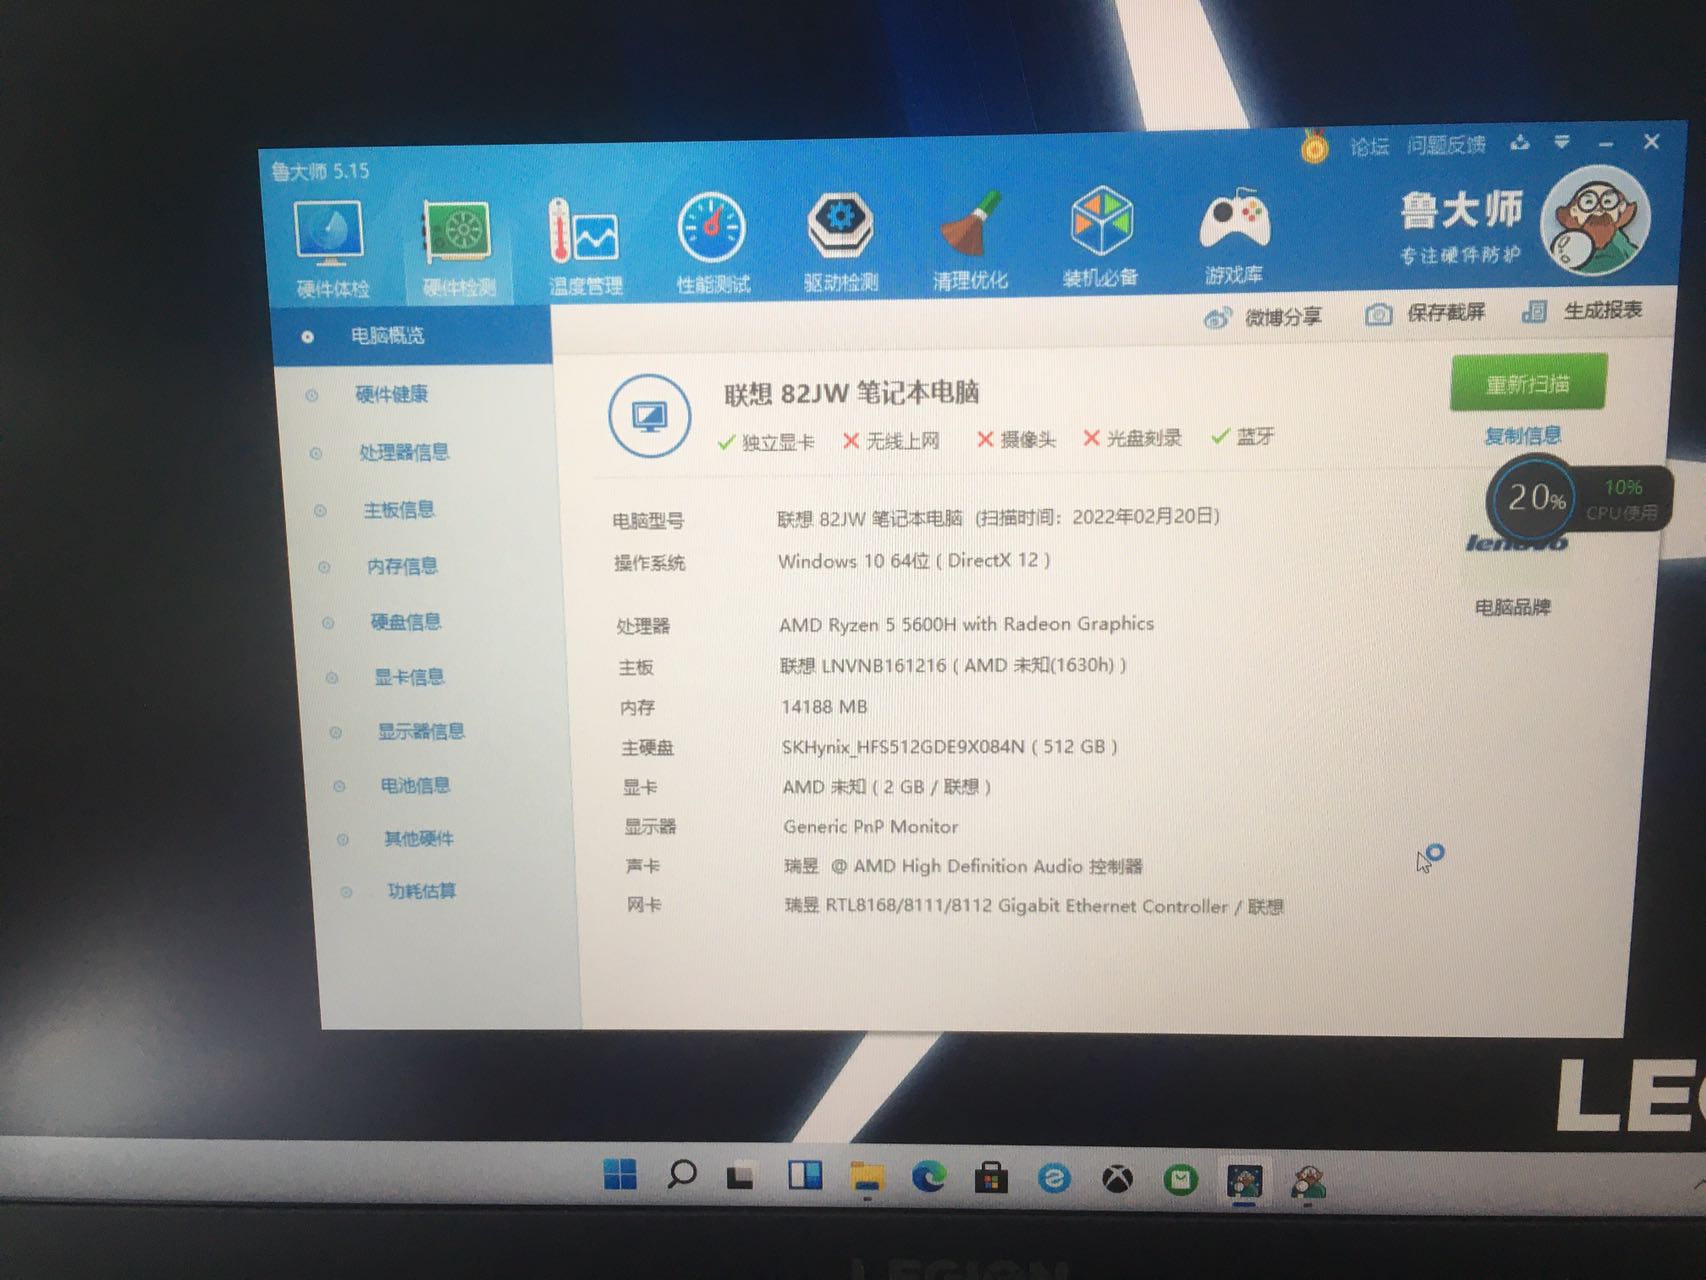Image resolution: width=1706 pixels, height=1280 pixels.
Task: Select the 硬件检测 hardware detection tab
Action: (459, 249)
